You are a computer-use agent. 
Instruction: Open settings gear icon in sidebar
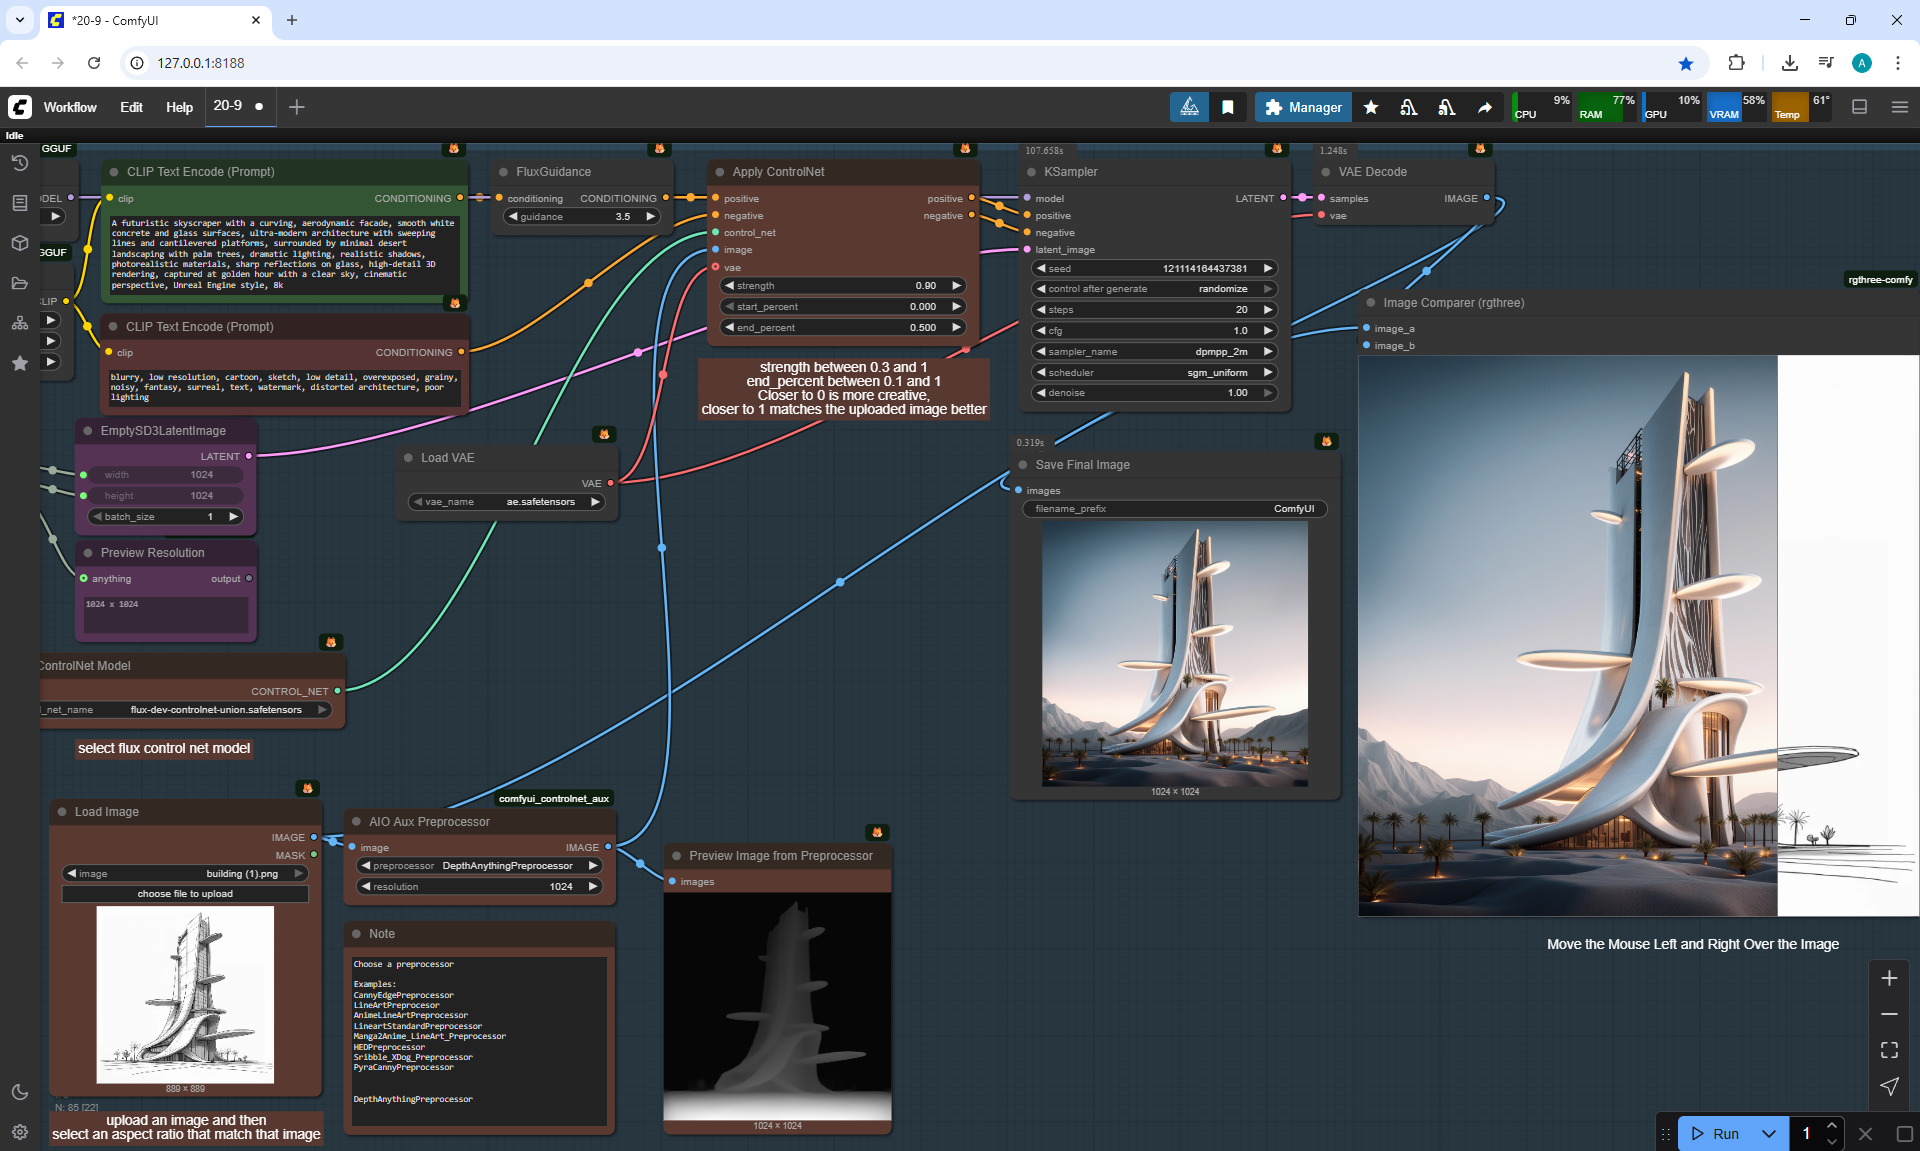coord(19,1132)
